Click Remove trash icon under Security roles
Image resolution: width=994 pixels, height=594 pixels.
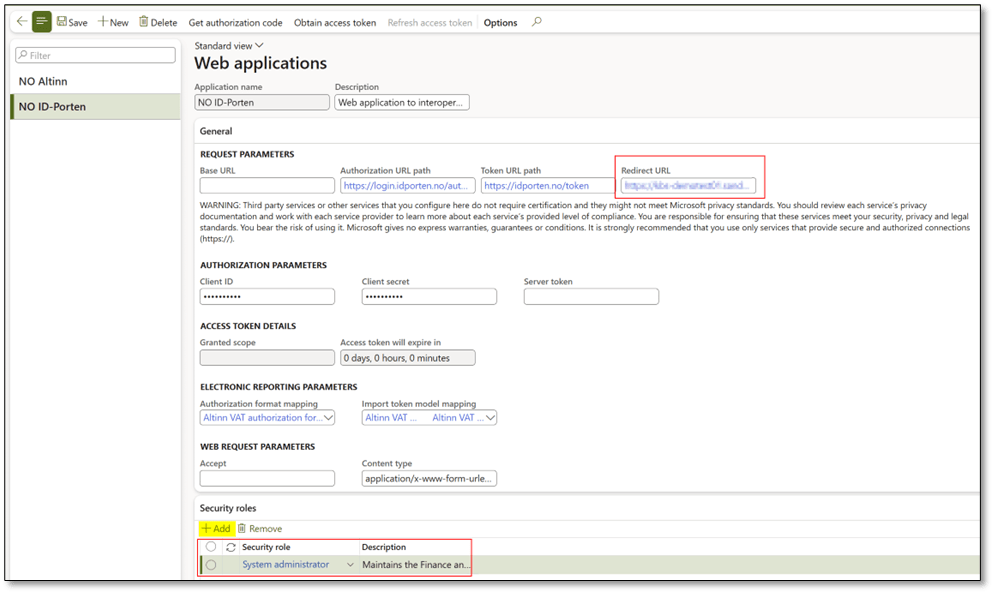(x=242, y=528)
